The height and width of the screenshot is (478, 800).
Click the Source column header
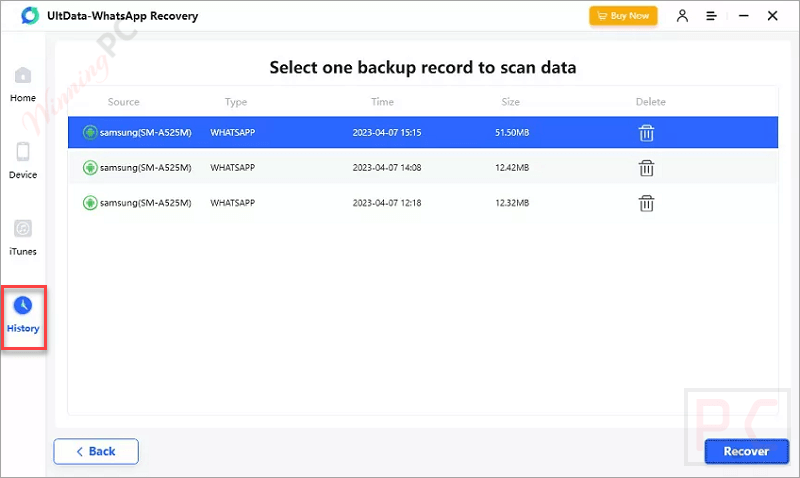[124, 102]
